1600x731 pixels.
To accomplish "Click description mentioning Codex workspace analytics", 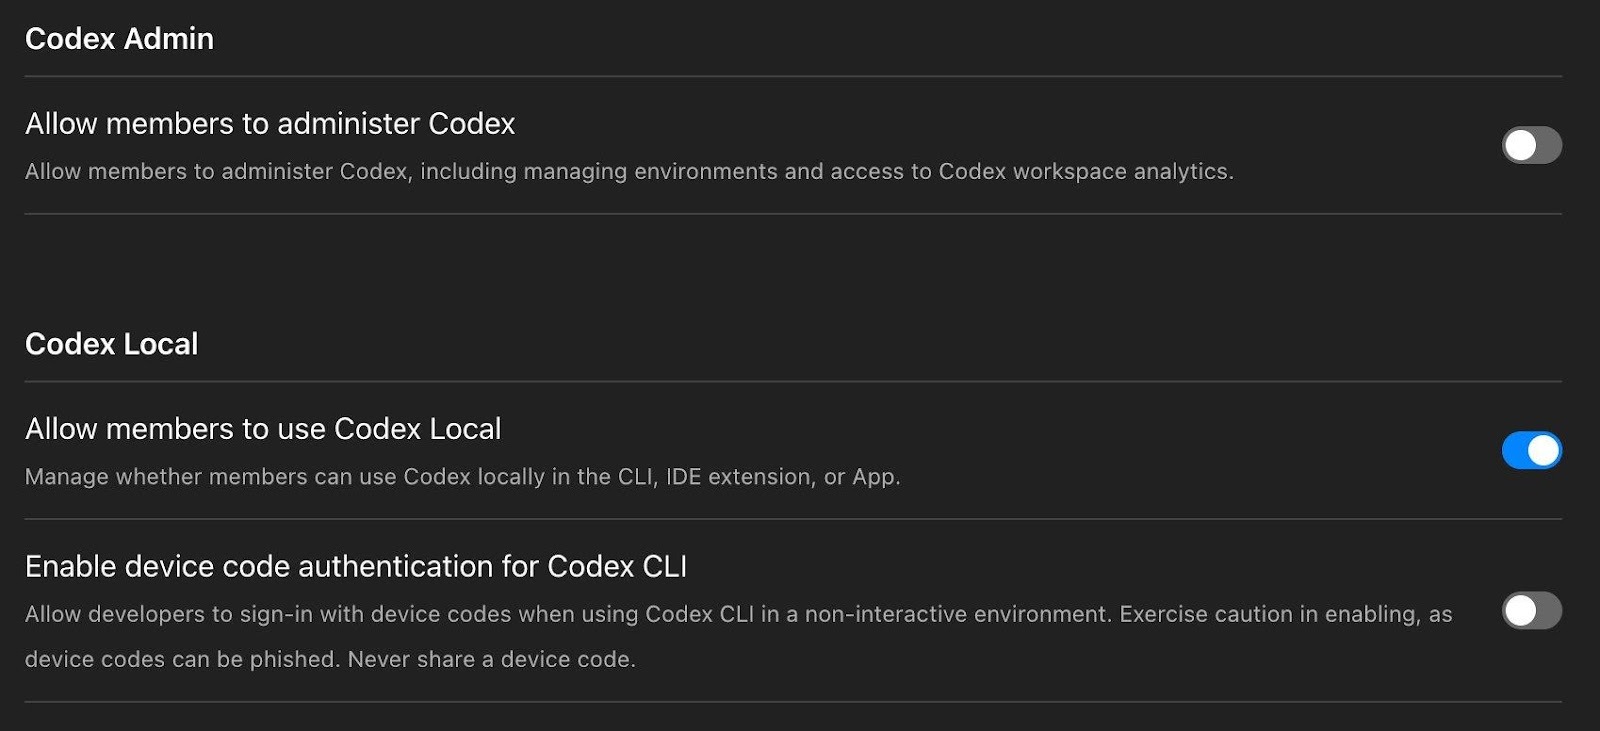I will [629, 171].
